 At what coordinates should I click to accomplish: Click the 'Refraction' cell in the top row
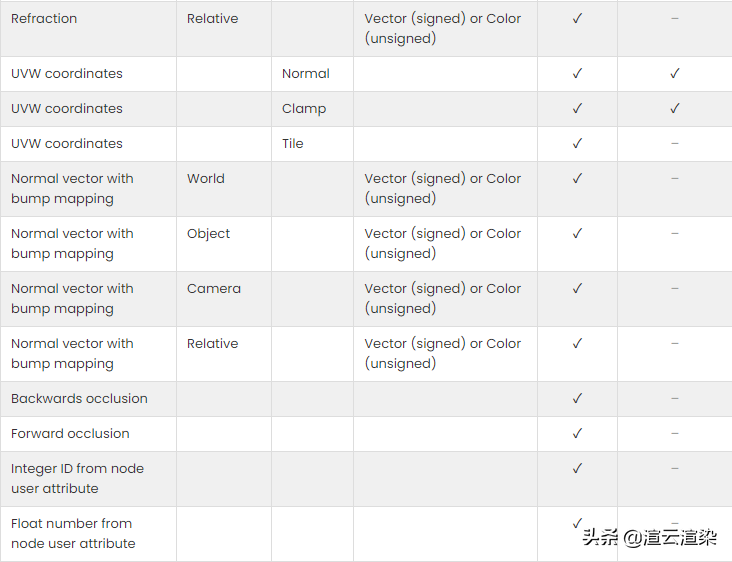(x=44, y=18)
